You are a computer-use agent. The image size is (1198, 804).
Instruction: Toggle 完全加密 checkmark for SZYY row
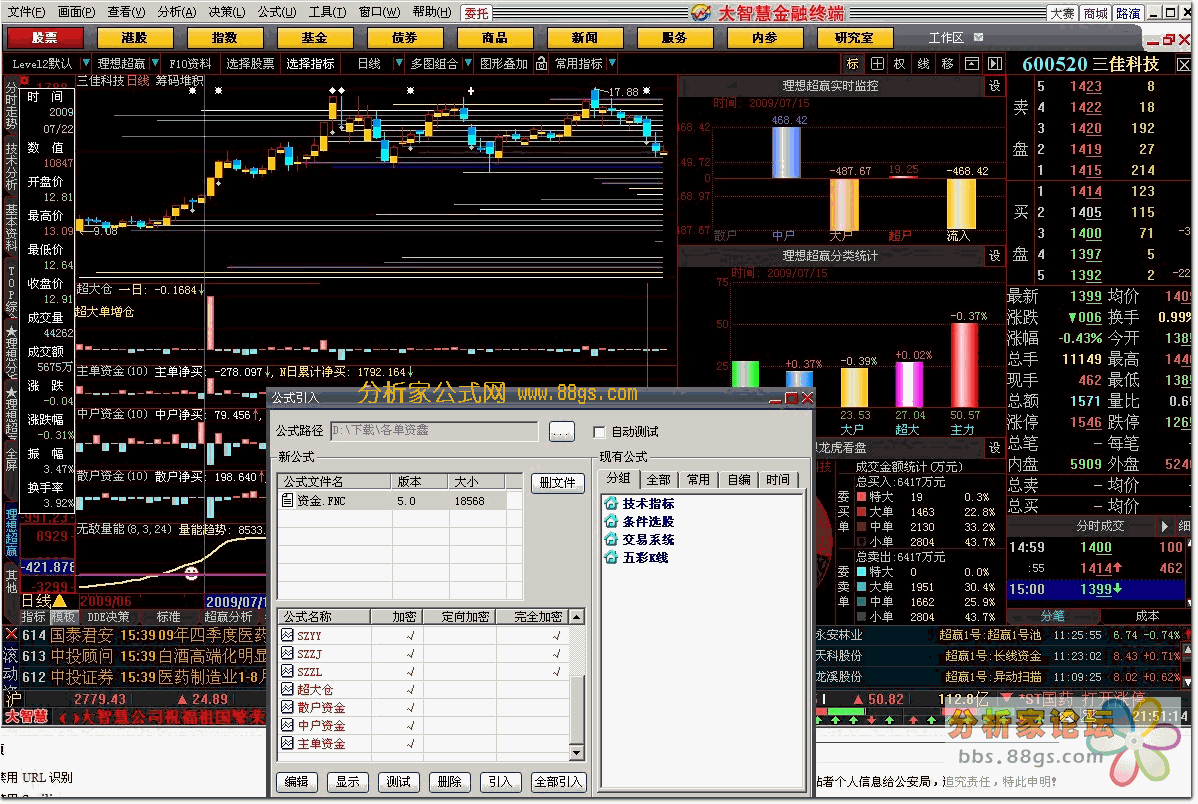(556, 636)
